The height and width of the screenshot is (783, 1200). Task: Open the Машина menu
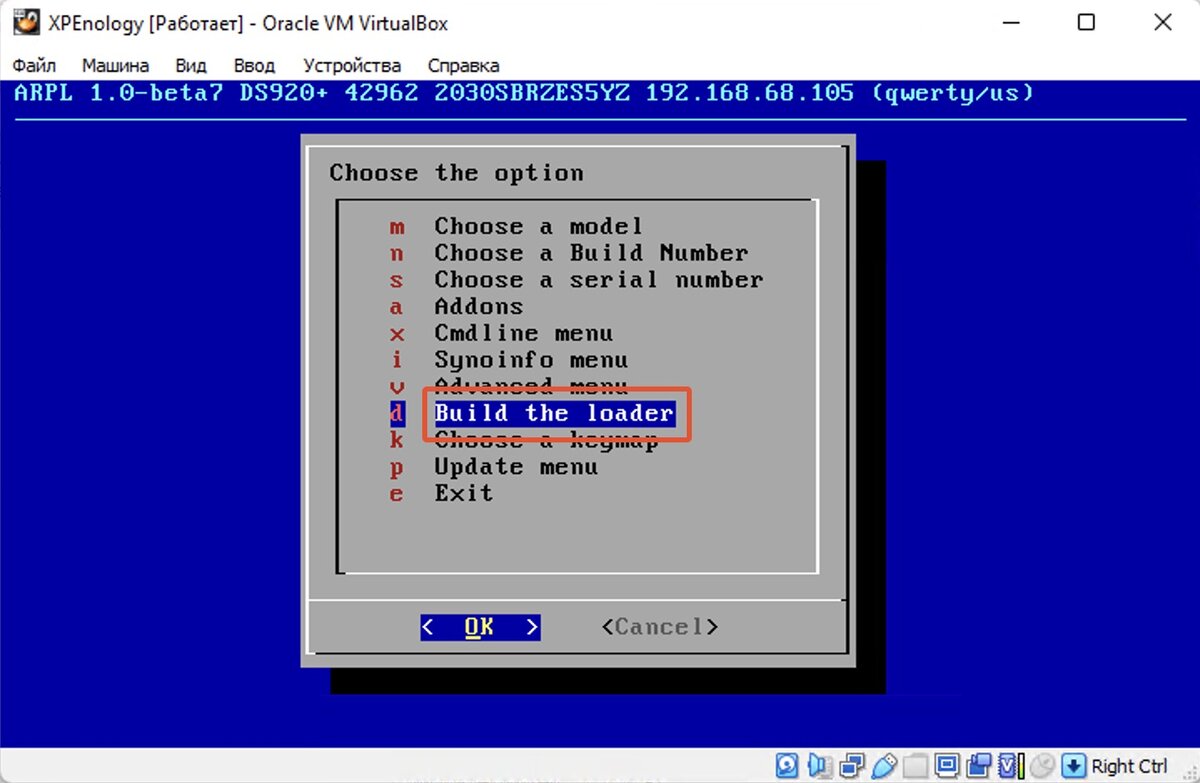tap(116, 66)
